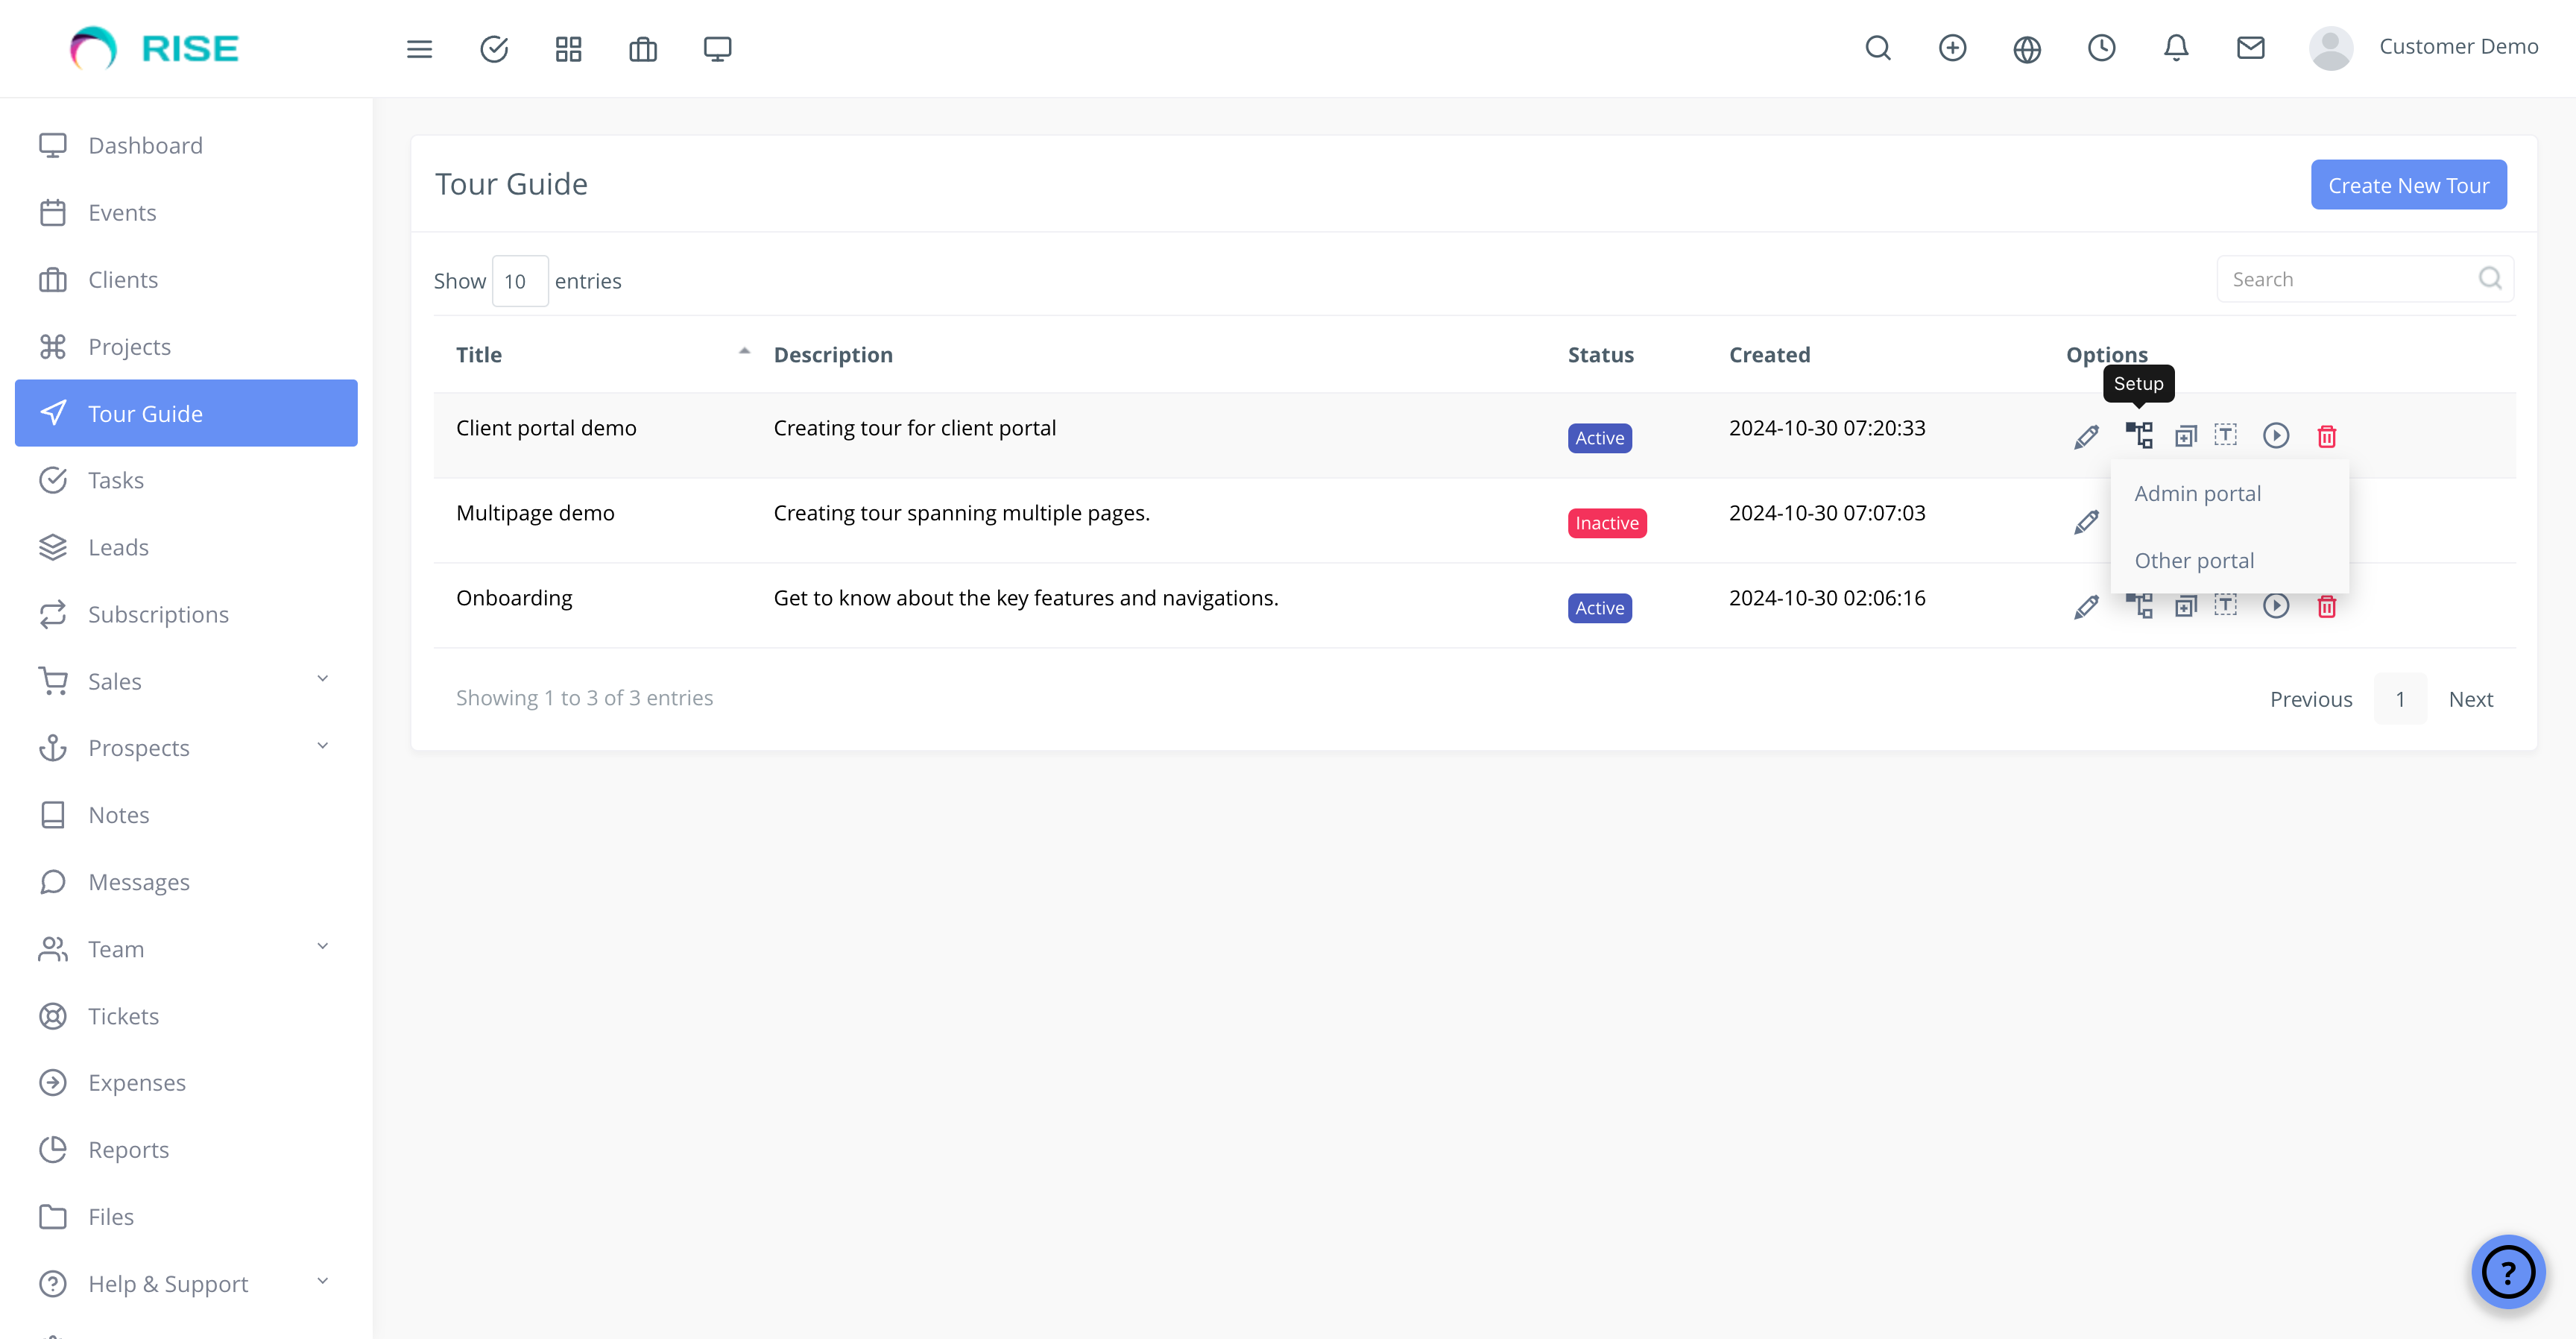Toggle the Inactive badge for Multipage demo
Image resolution: width=2576 pixels, height=1339 pixels.
(1606, 522)
